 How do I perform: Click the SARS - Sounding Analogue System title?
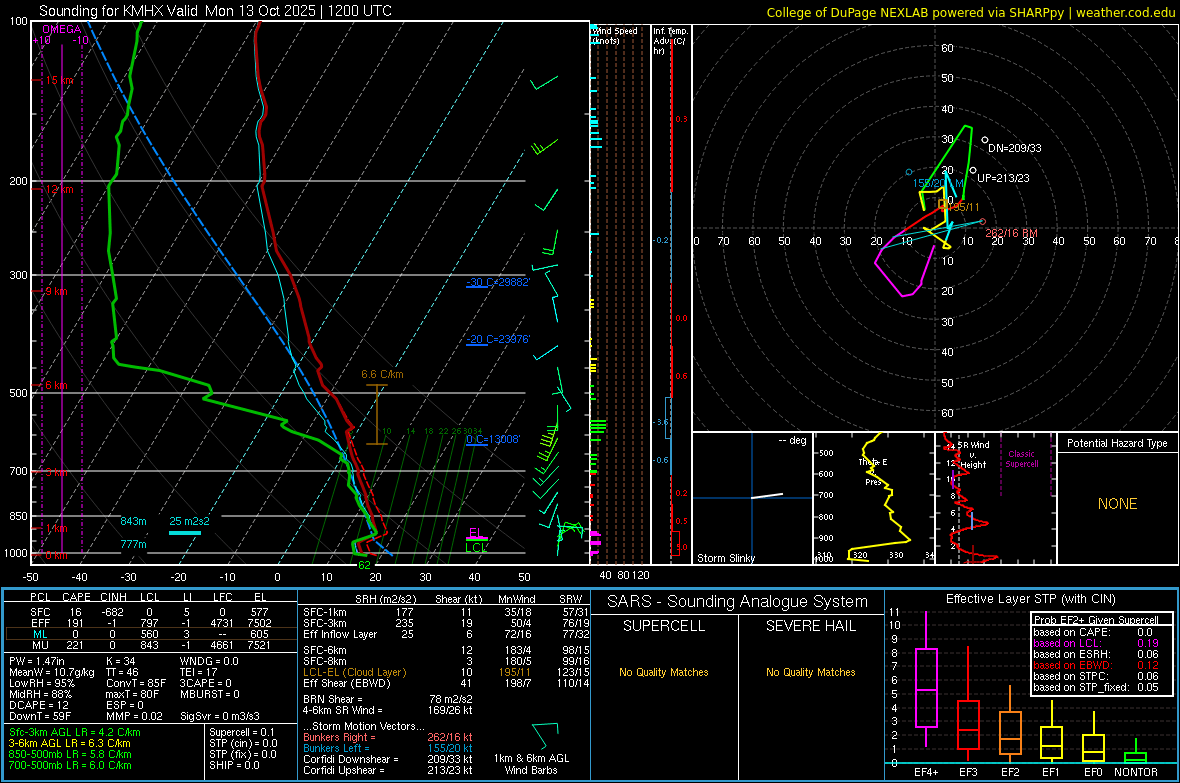pos(737,602)
